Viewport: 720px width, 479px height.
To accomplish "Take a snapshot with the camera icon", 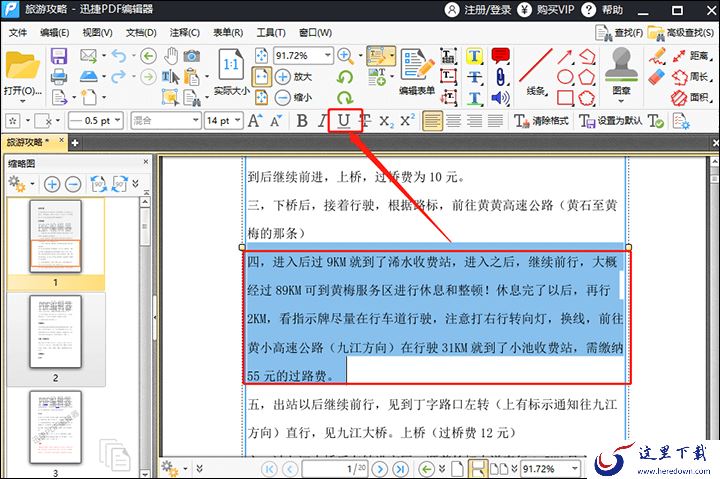I will [x=191, y=56].
